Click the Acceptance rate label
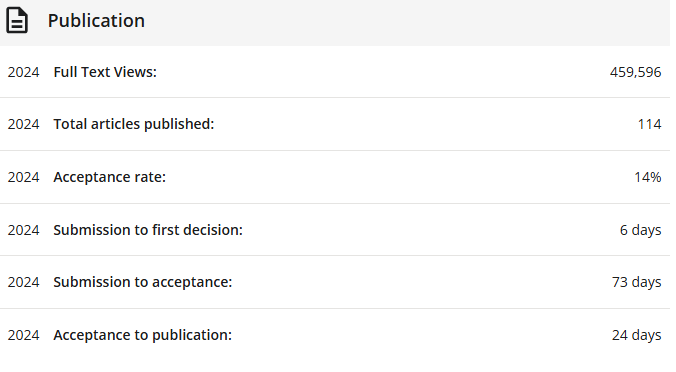 click(110, 177)
